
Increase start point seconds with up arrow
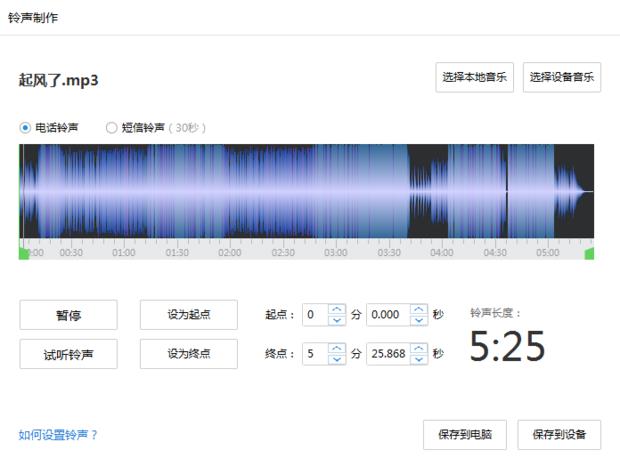(x=420, y=310)
